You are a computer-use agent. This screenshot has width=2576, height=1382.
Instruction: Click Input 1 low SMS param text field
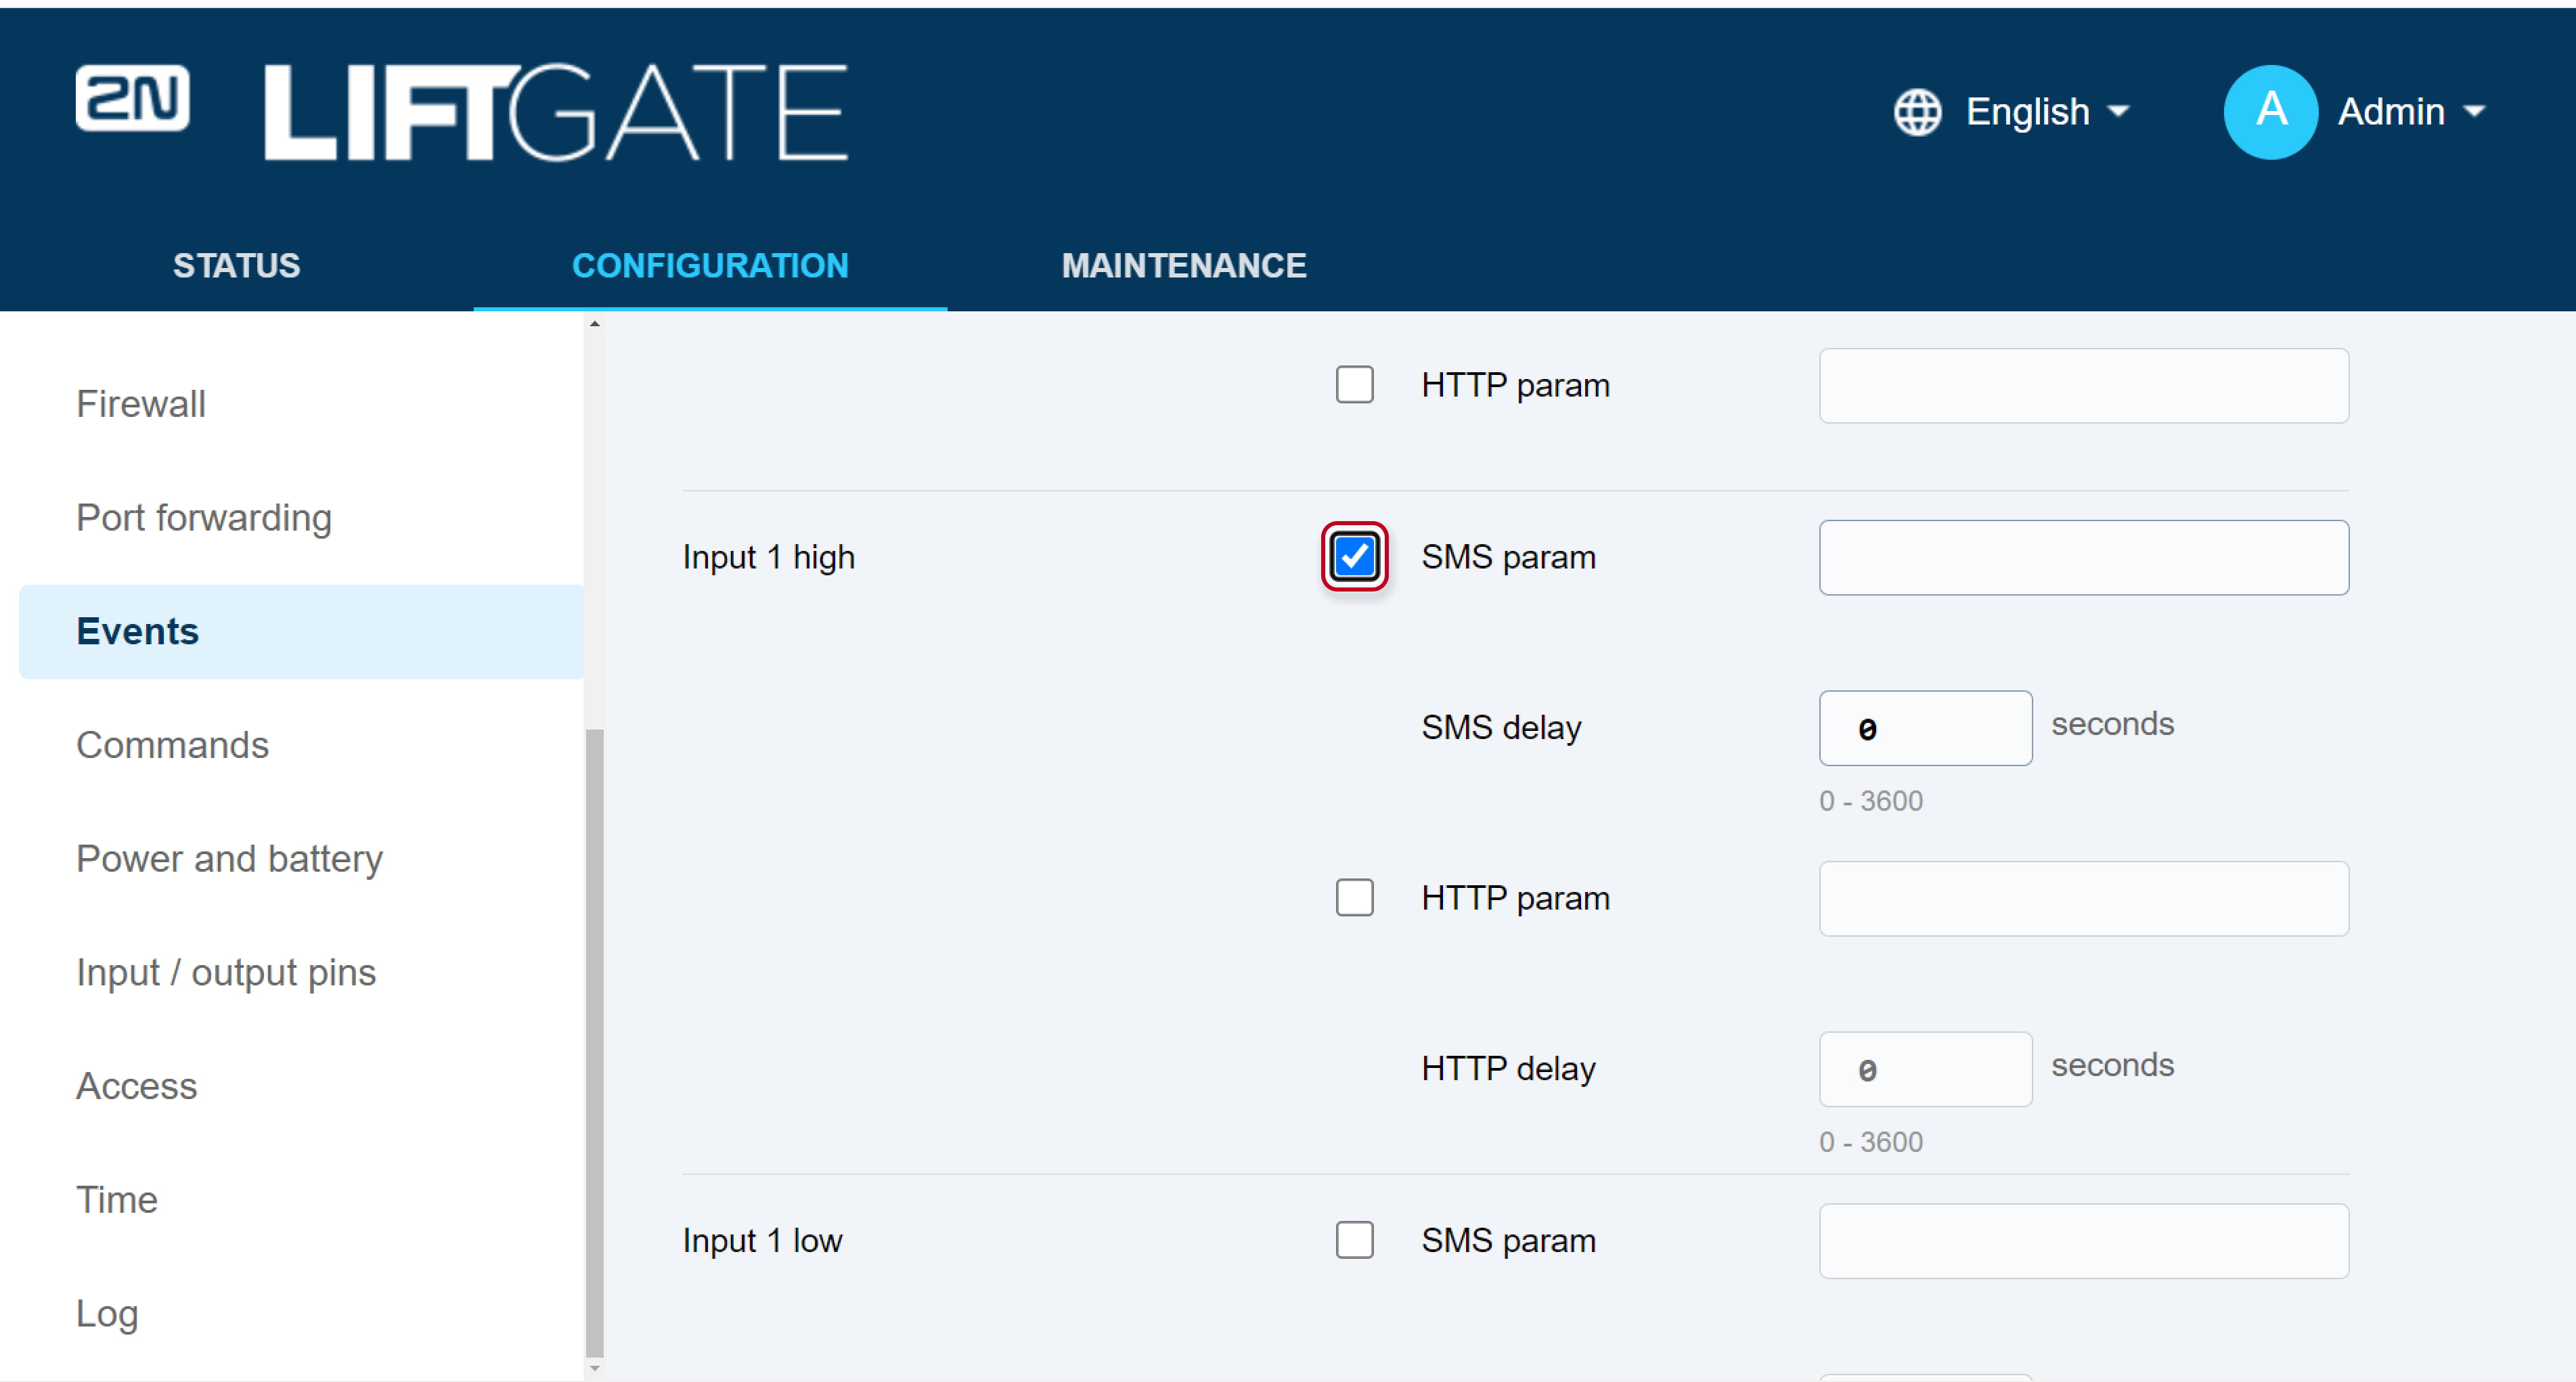point(2084,1241)
